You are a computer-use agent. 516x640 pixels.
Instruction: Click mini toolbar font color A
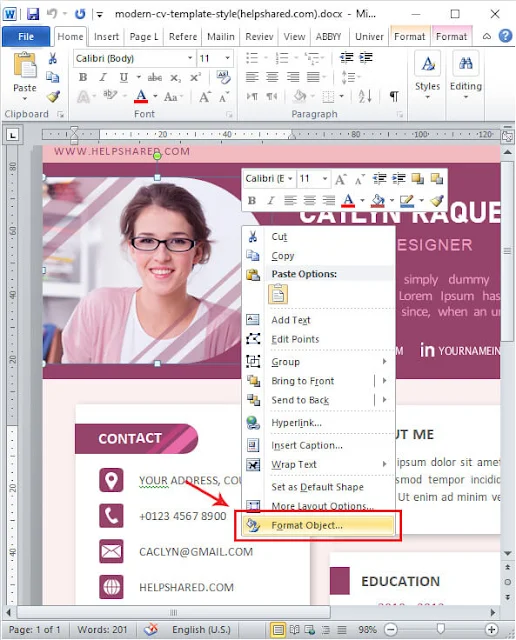[348, 200]
